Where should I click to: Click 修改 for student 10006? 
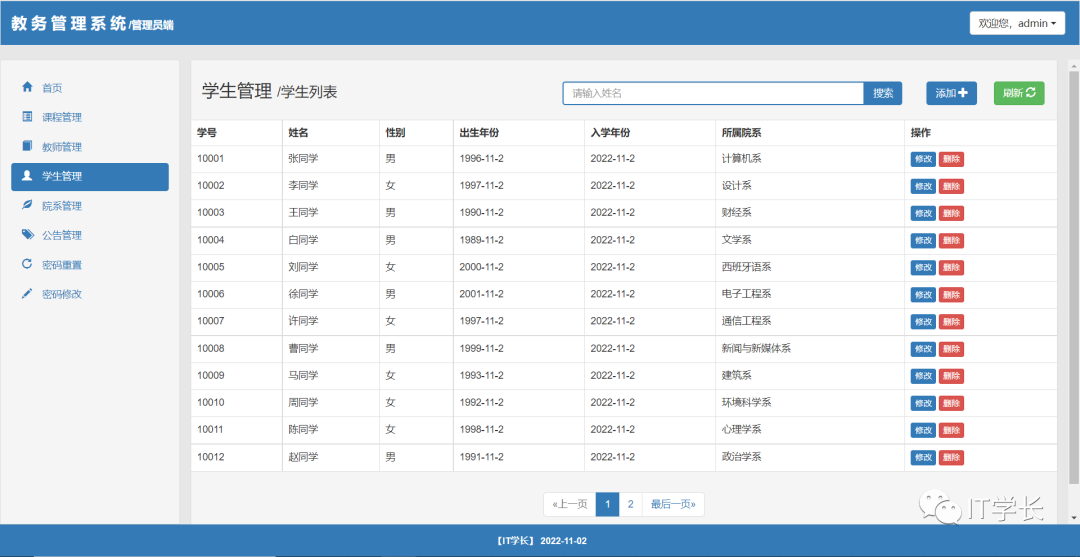pyautogui.click(x=923, y=295)
